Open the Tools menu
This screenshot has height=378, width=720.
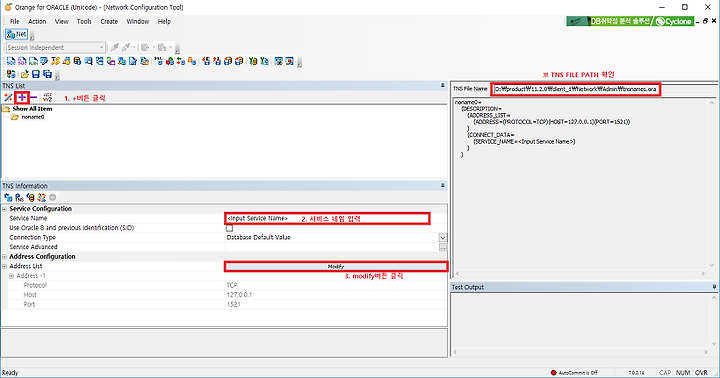[x=84, y=21]
